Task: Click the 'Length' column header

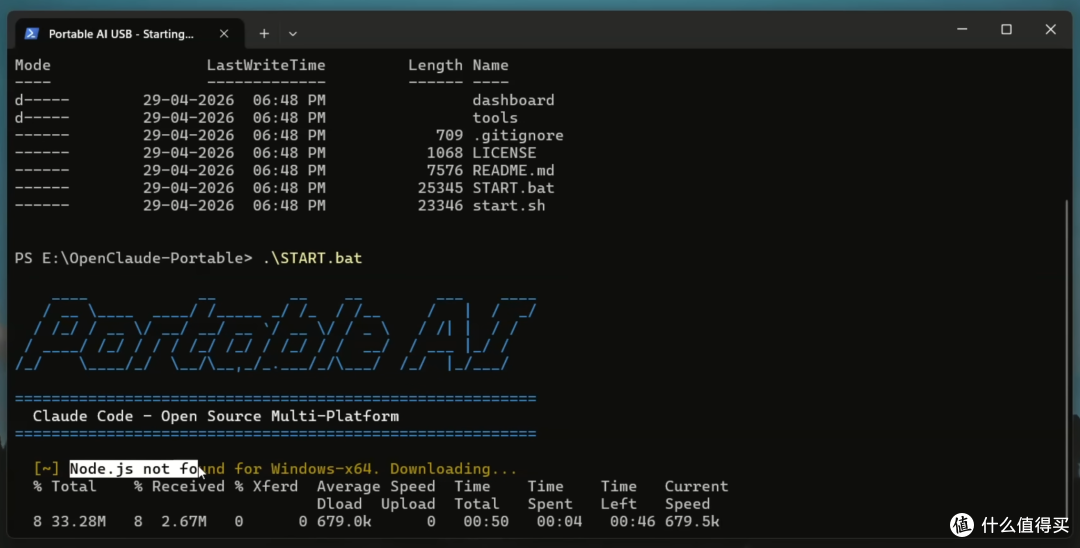Action: tap(435, 65)
